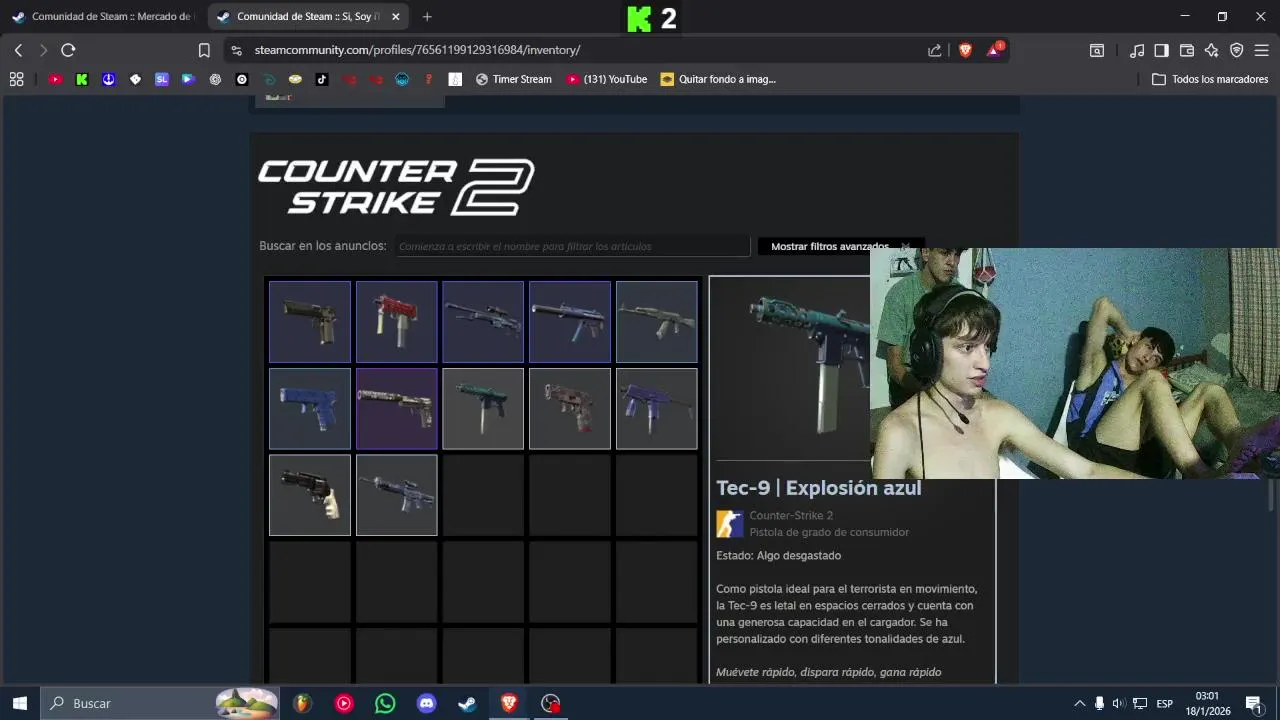The image size is (1280, 720).
Task: Open Brave music playlist icon
Action: point(1137,50)
